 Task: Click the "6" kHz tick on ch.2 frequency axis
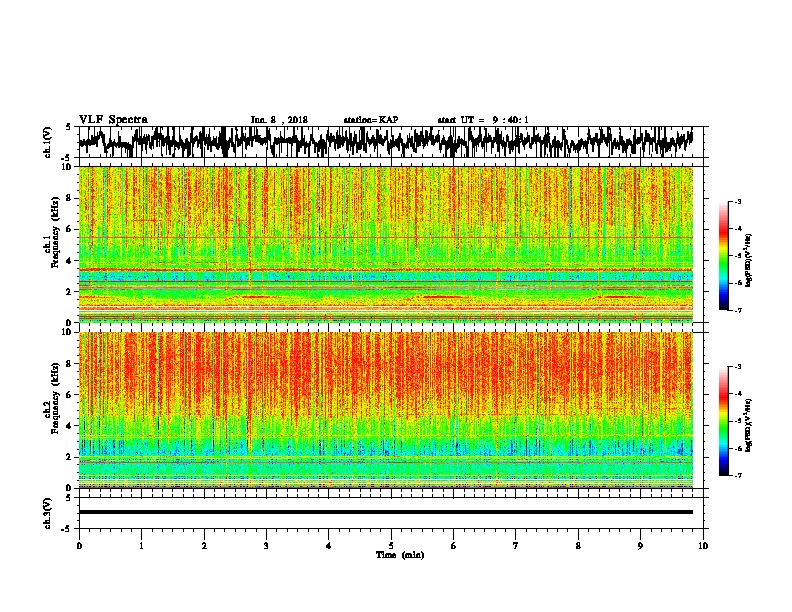pyautogui.click(x=70, y=395)
